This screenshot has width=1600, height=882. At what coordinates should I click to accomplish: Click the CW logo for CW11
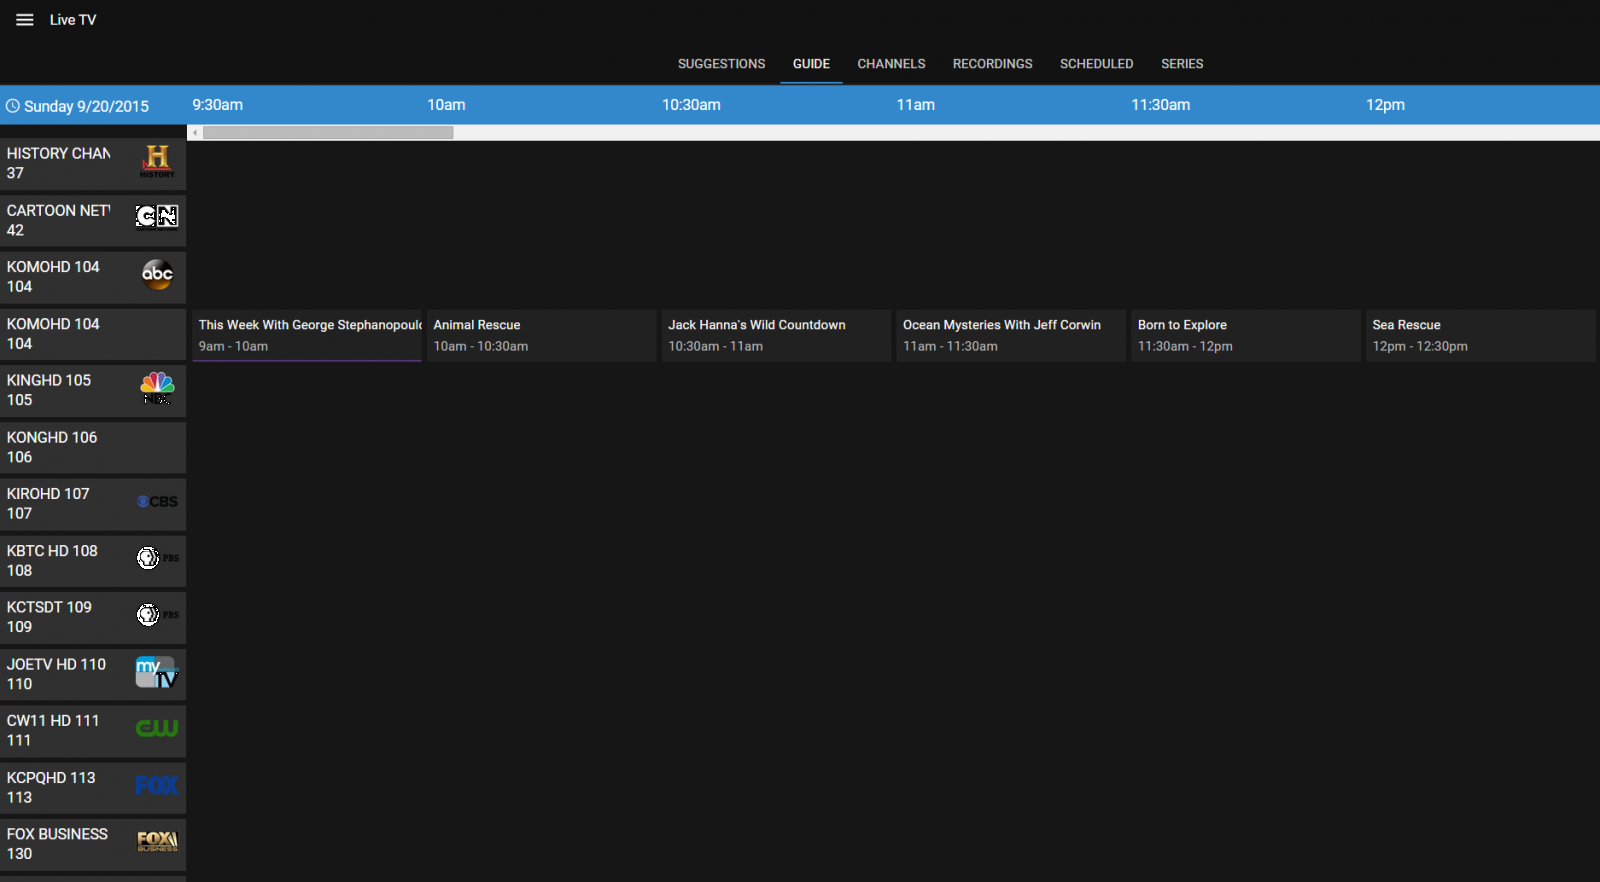157,729
